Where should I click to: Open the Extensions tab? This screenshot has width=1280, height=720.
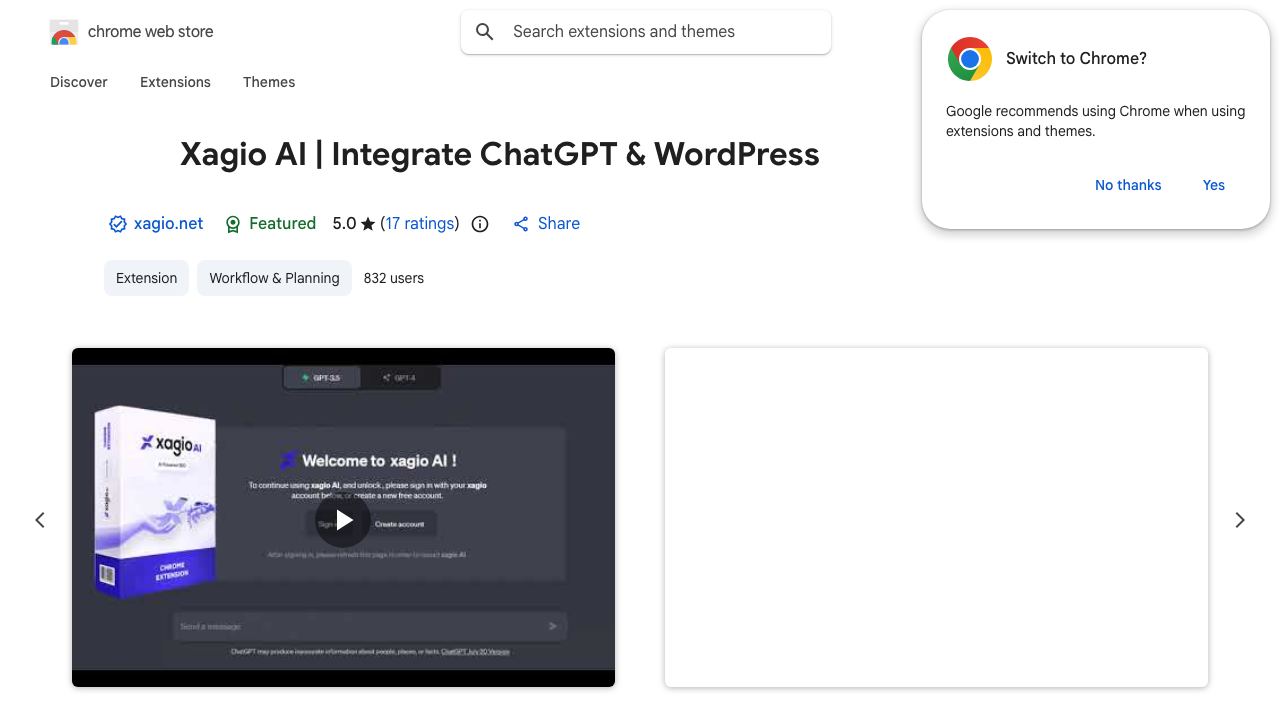coord(175,82)
